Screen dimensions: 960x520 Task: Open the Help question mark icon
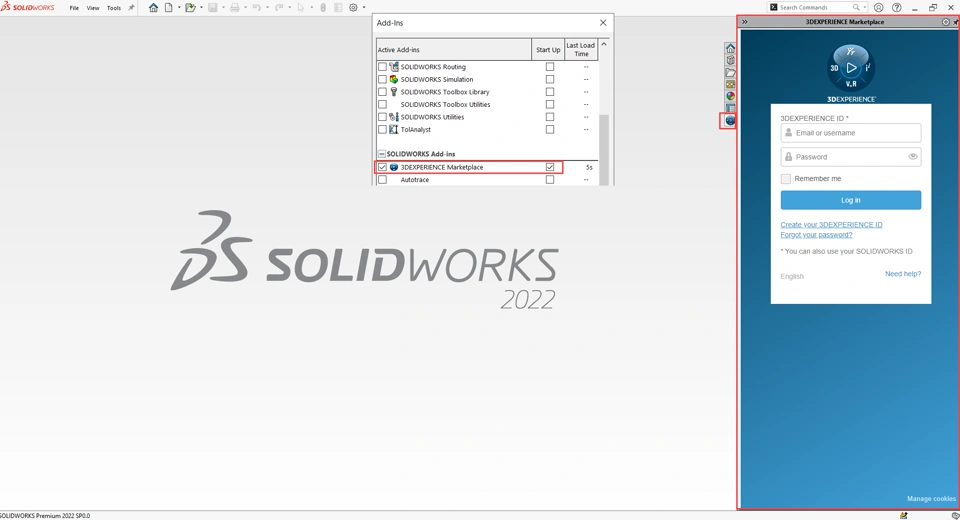pyautogui.click(x=896, y=7)
